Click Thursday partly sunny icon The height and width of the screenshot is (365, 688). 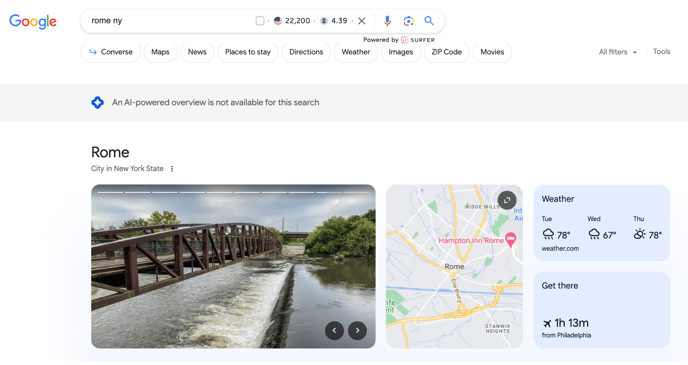[x=639, y=234]
